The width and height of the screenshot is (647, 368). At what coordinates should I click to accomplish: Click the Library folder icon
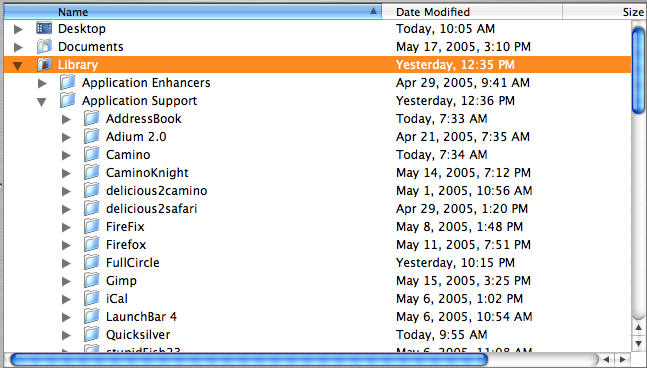coord(44,64)
